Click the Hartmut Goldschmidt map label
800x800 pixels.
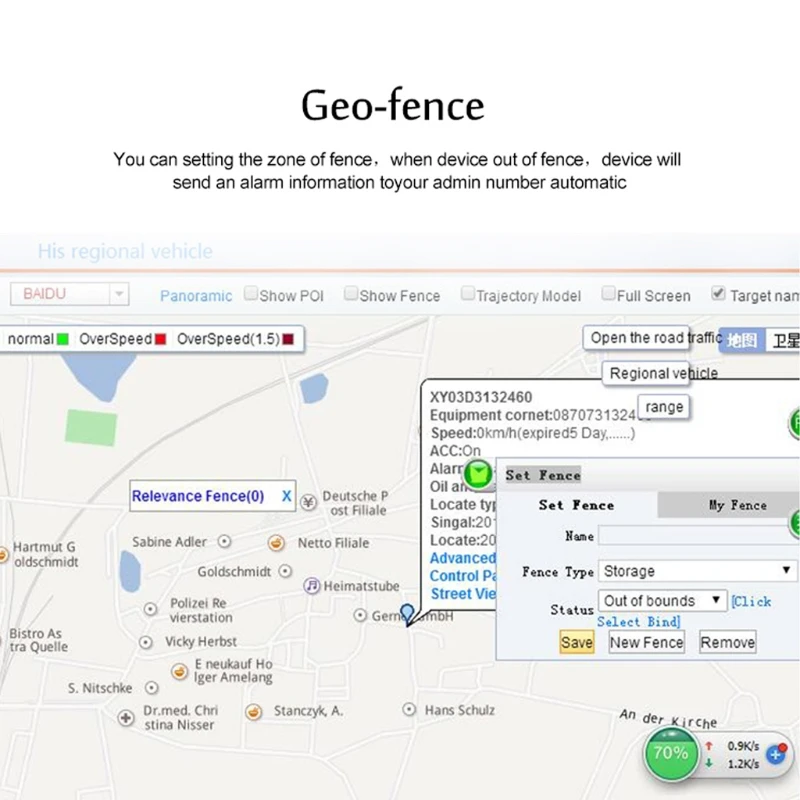46,555
